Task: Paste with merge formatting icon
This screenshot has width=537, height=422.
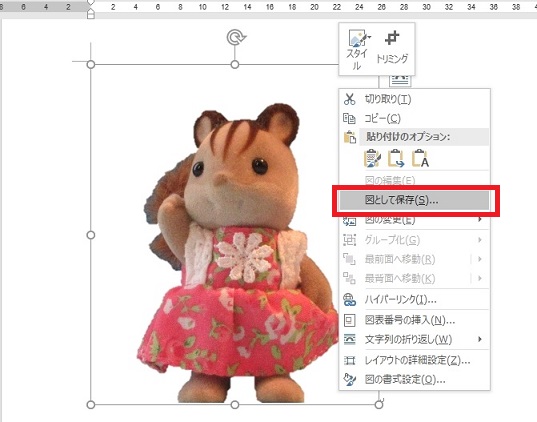Action: [396, 159]
